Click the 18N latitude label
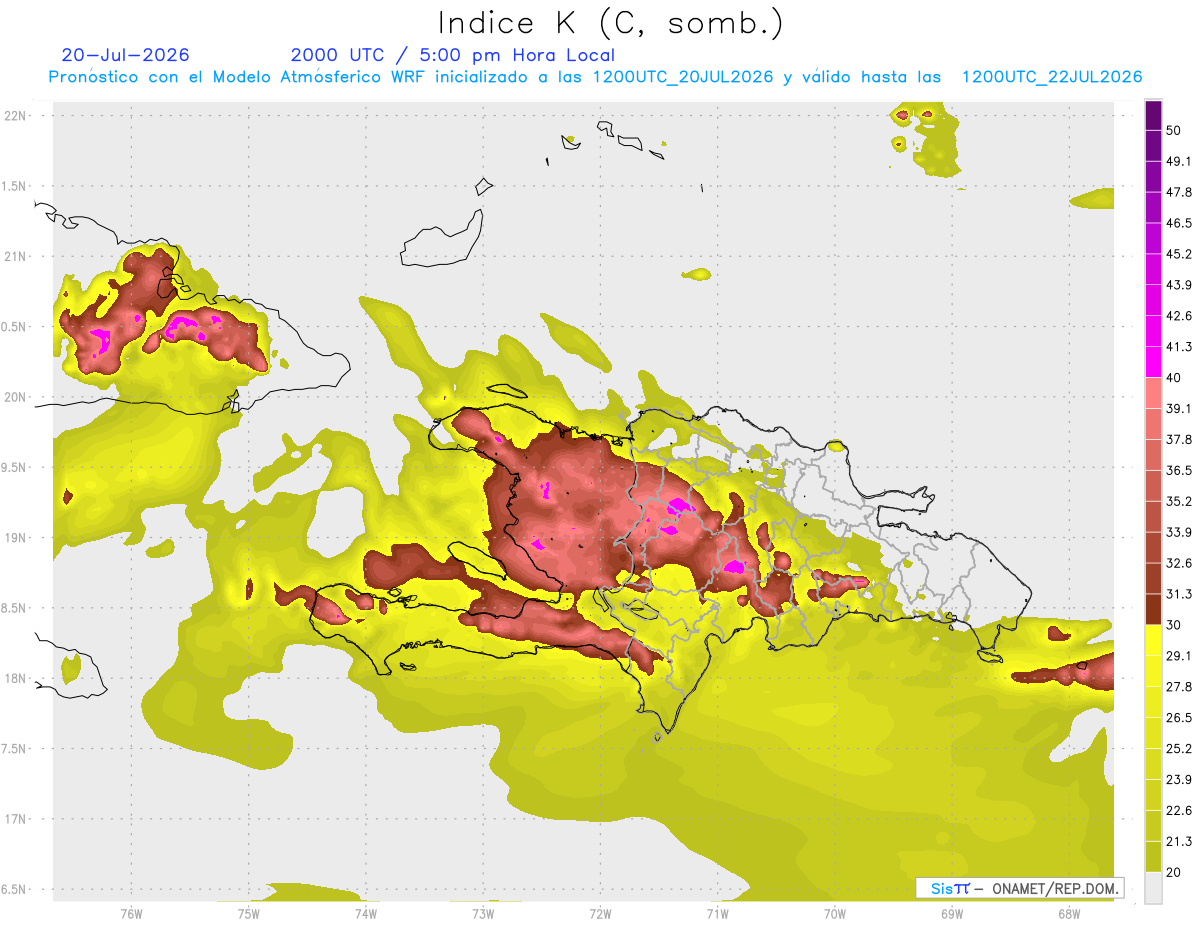The image size is (1200, 927). [x=15, y=679]
